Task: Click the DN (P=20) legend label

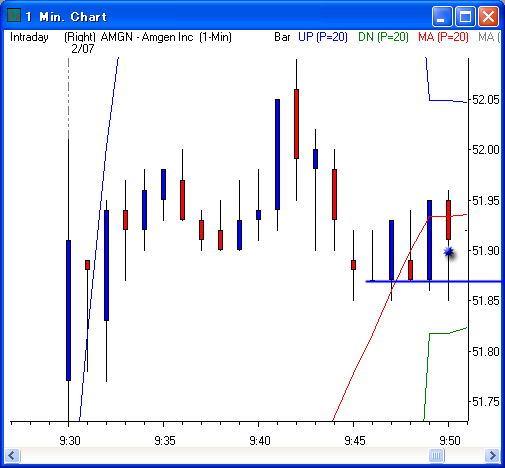Action: pyautogui.click(x=383, y=37)
